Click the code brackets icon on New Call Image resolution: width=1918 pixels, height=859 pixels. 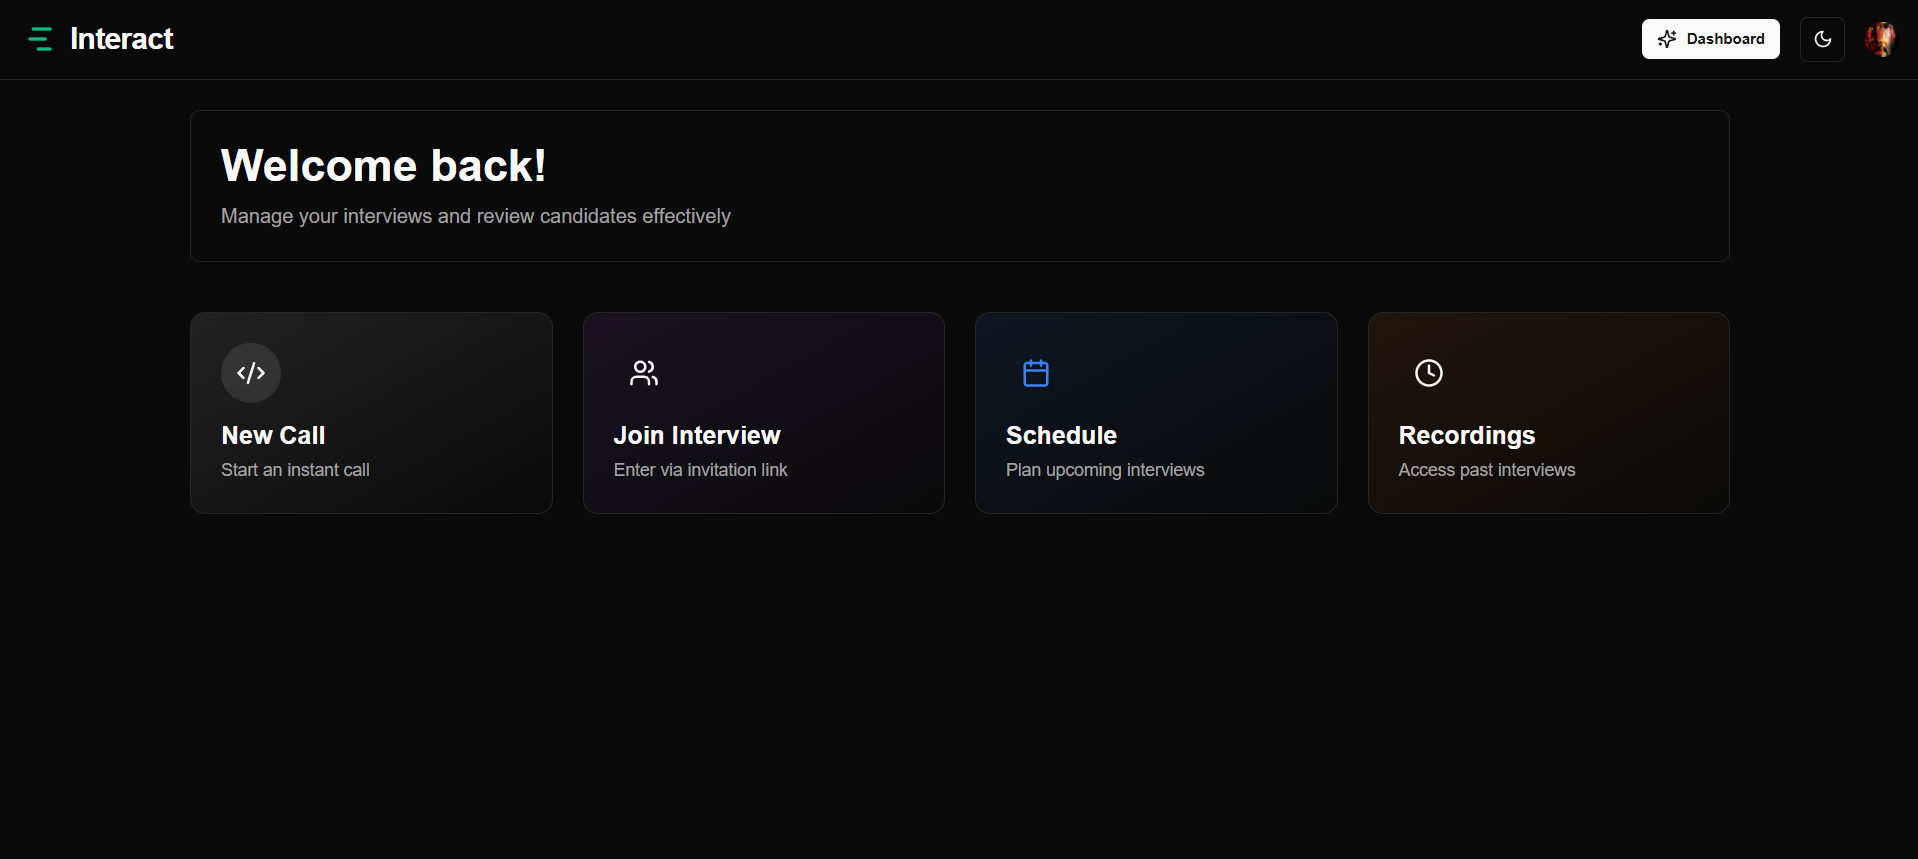click(x=251, y=373)
